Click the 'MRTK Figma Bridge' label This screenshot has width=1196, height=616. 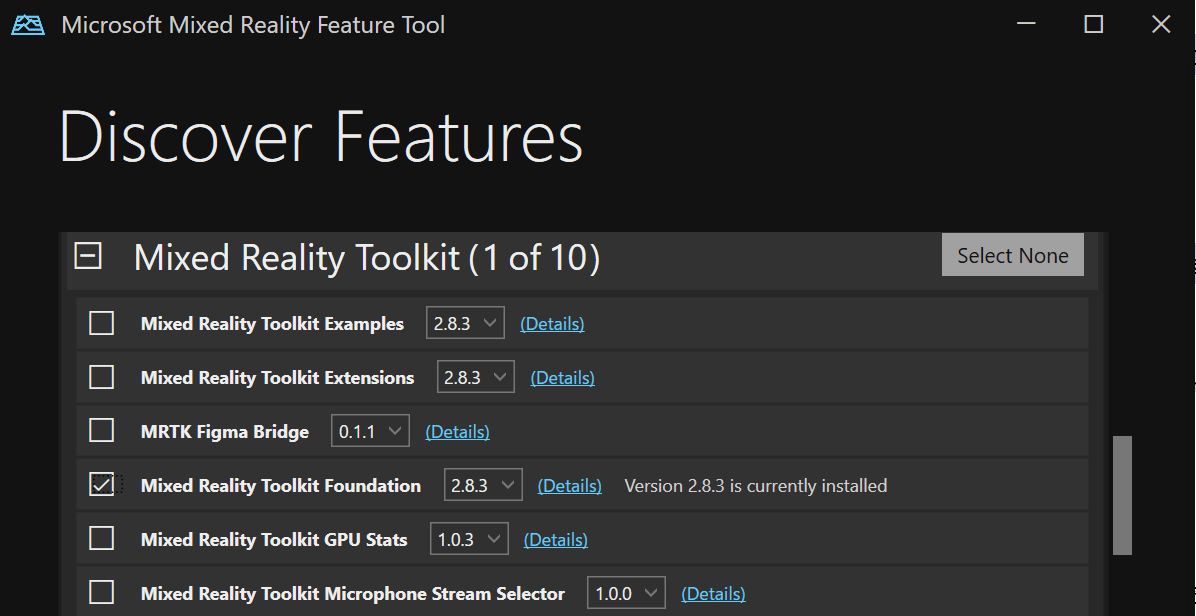coord(225,432)
